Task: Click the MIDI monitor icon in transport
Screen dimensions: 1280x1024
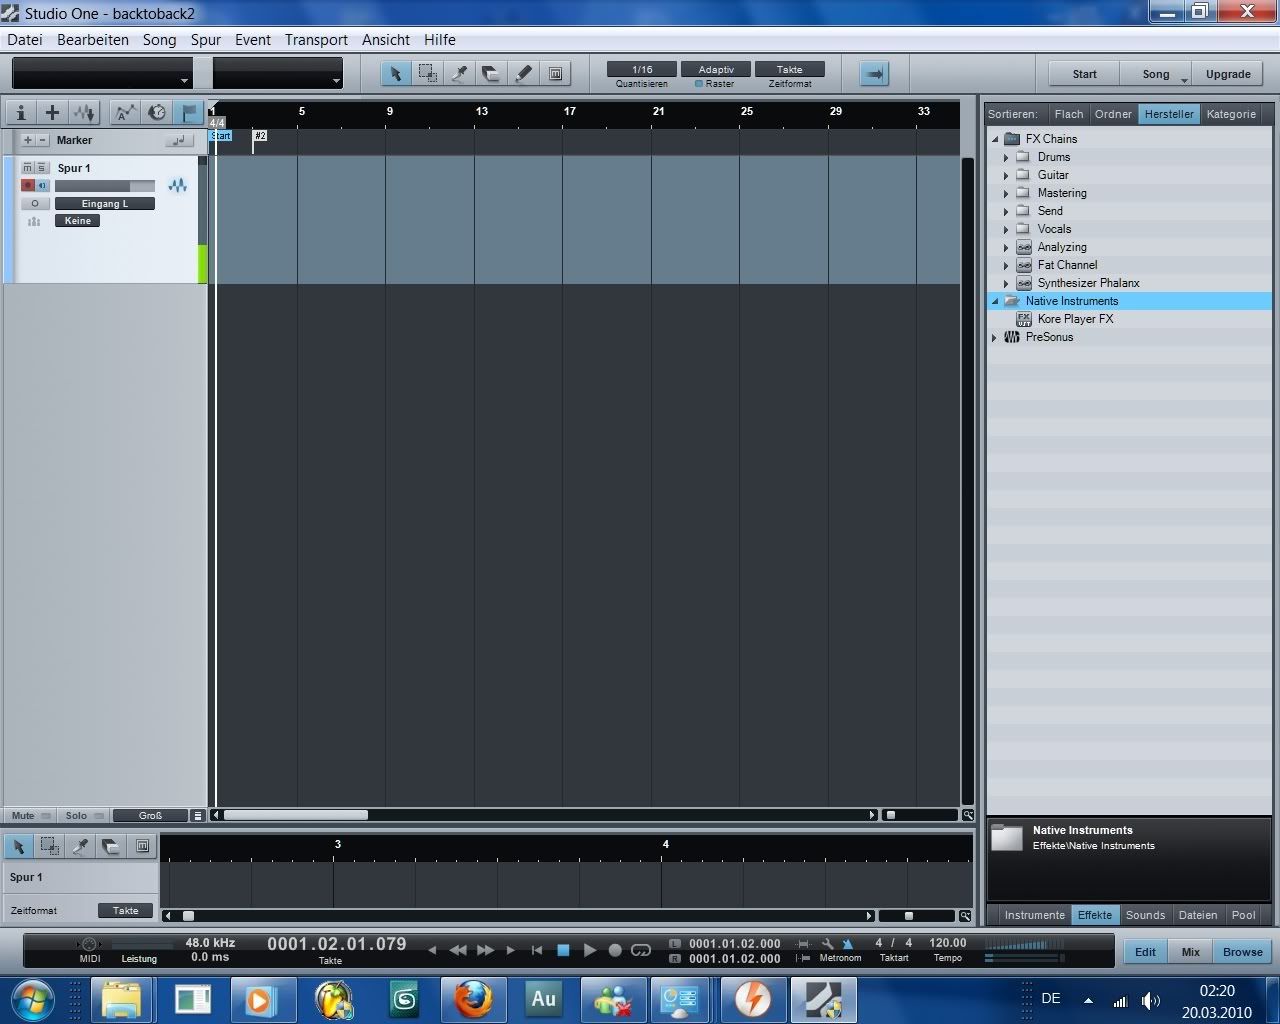Action: pyautogui.click(x=90, y=944)
